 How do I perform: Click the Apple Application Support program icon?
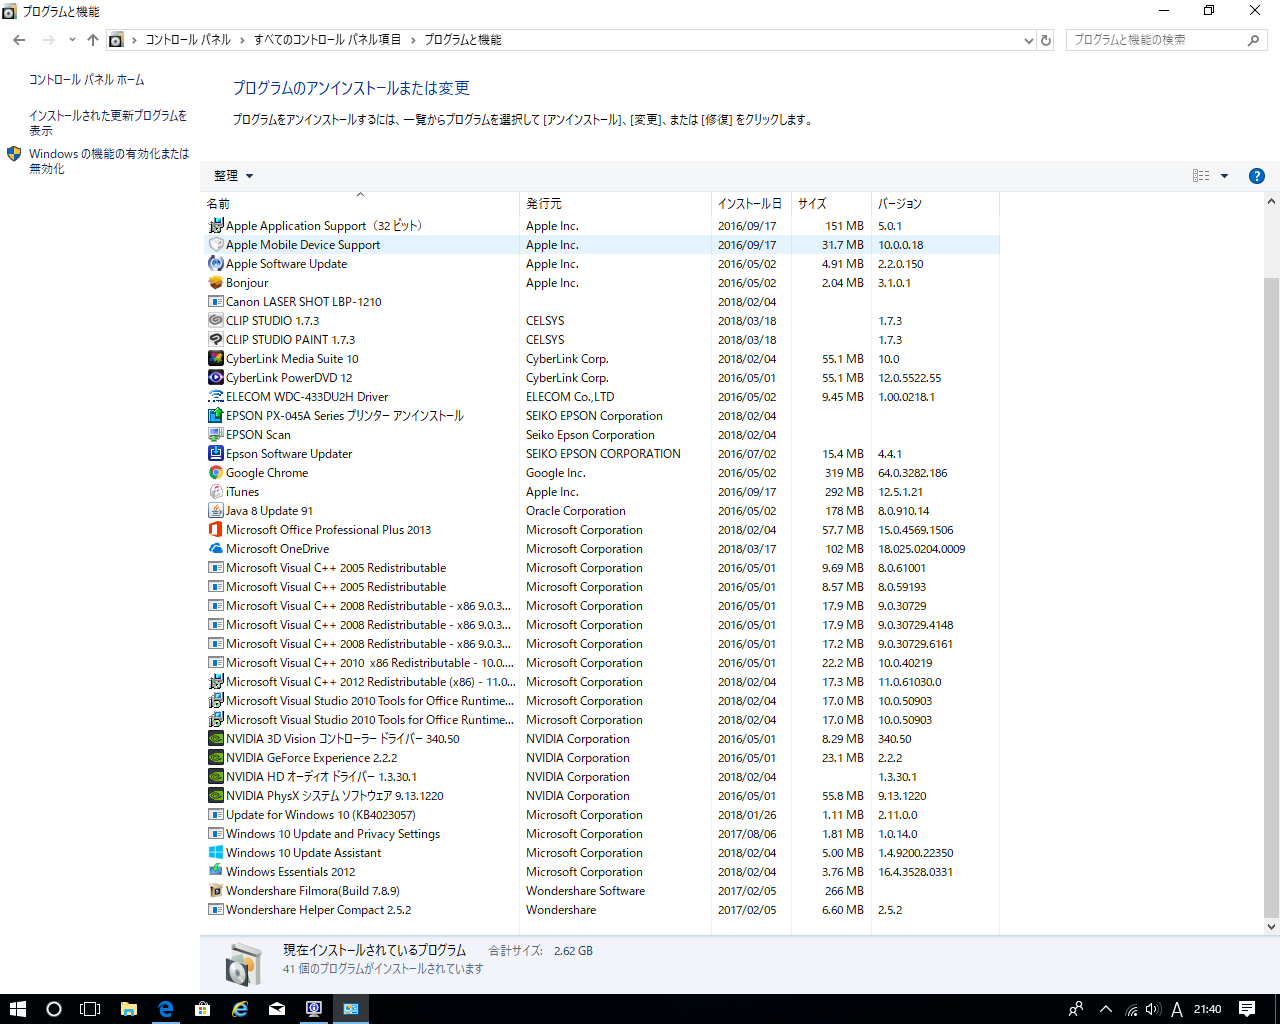click(216, 226)
